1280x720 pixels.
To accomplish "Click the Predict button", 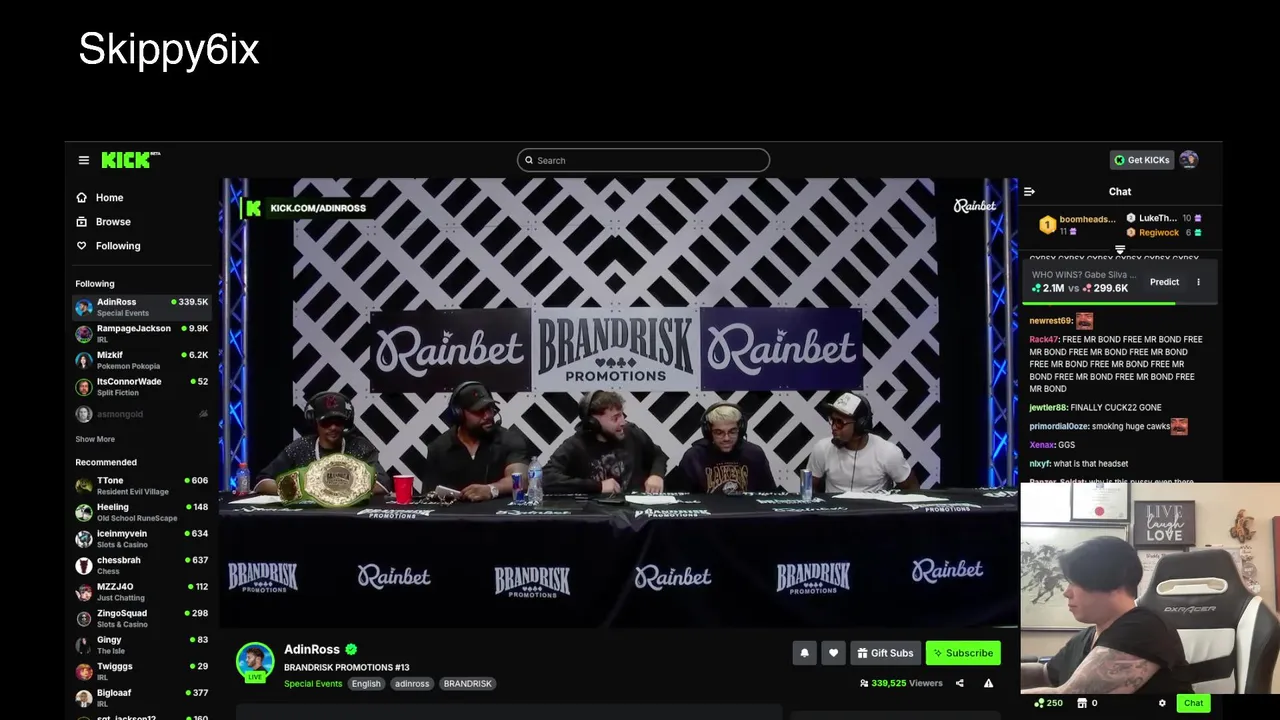I will pos(1164,282).
